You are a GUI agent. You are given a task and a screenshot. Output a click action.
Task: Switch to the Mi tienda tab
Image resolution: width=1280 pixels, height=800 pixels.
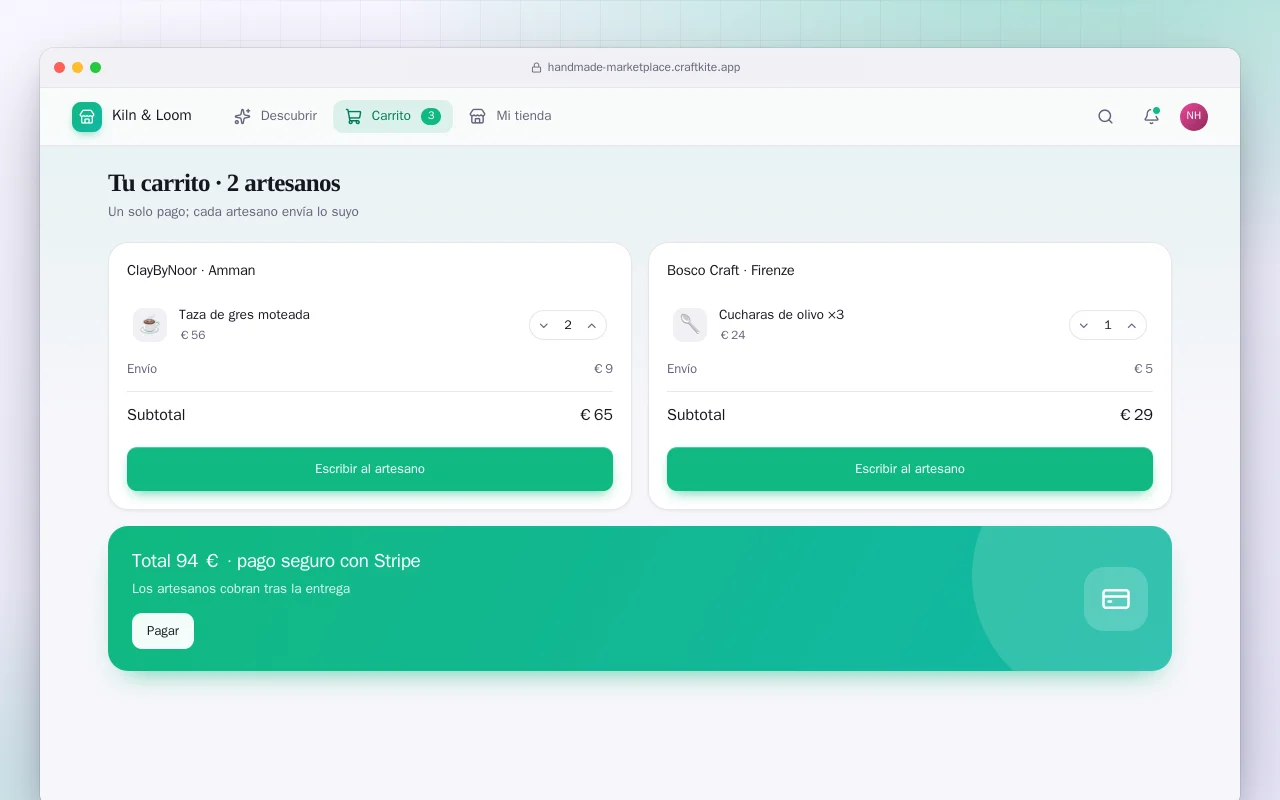(510, 116)
